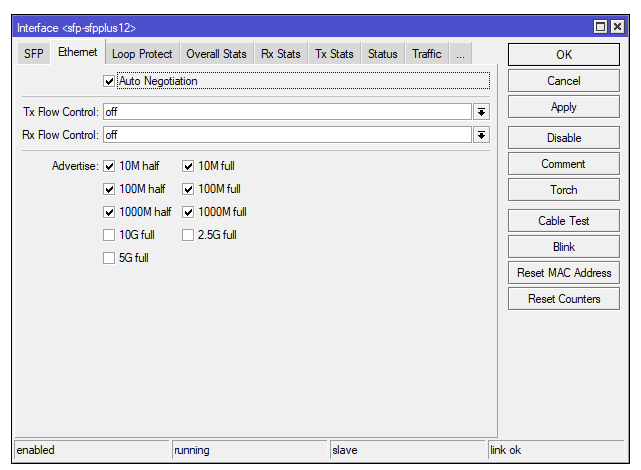Image resolution: width=641 pixels, height=470 pixels.
Task: Click Reset MAC Address
Action: click(564, 273)
